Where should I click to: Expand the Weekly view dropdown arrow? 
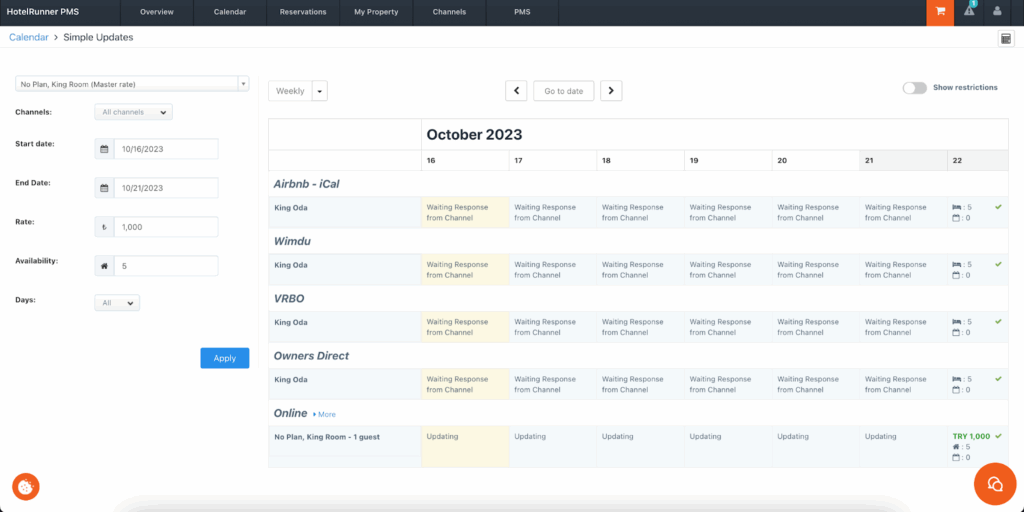[x=320, y=91]
